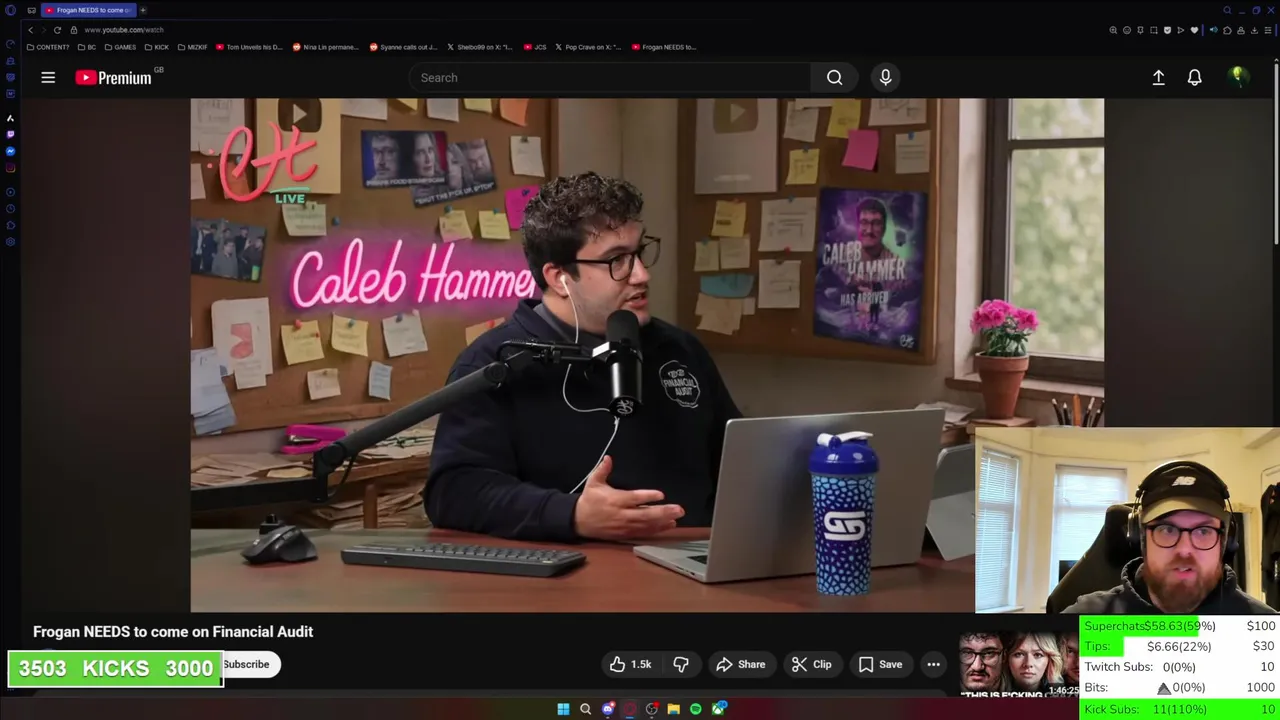This screenshot has width=1280, height=720.
Task: Go back in browser history
Action: [x=30, y=30]
